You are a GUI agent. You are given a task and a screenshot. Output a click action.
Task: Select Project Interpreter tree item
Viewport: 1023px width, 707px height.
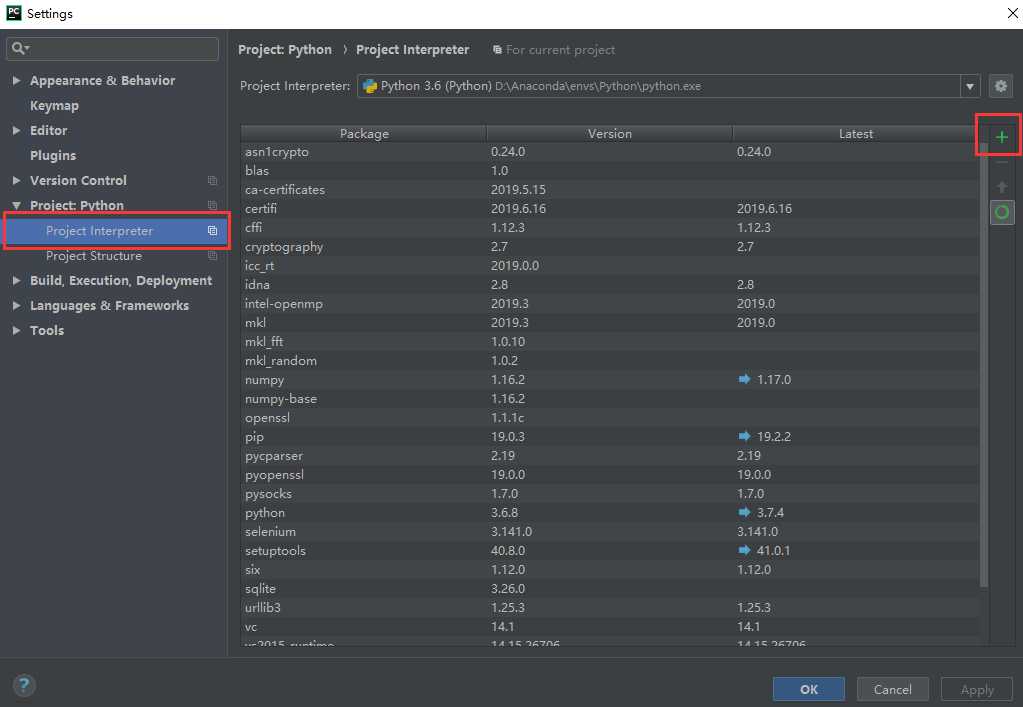116,231
